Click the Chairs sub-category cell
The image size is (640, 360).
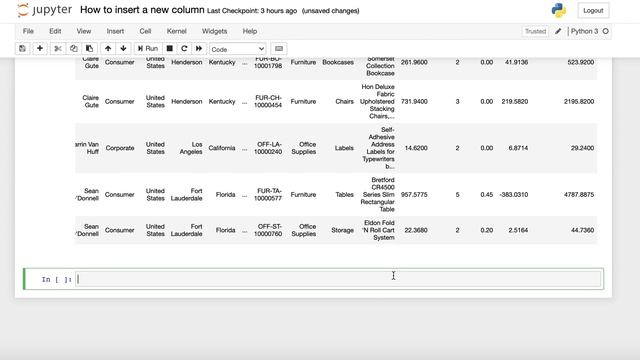coord(344,101)
